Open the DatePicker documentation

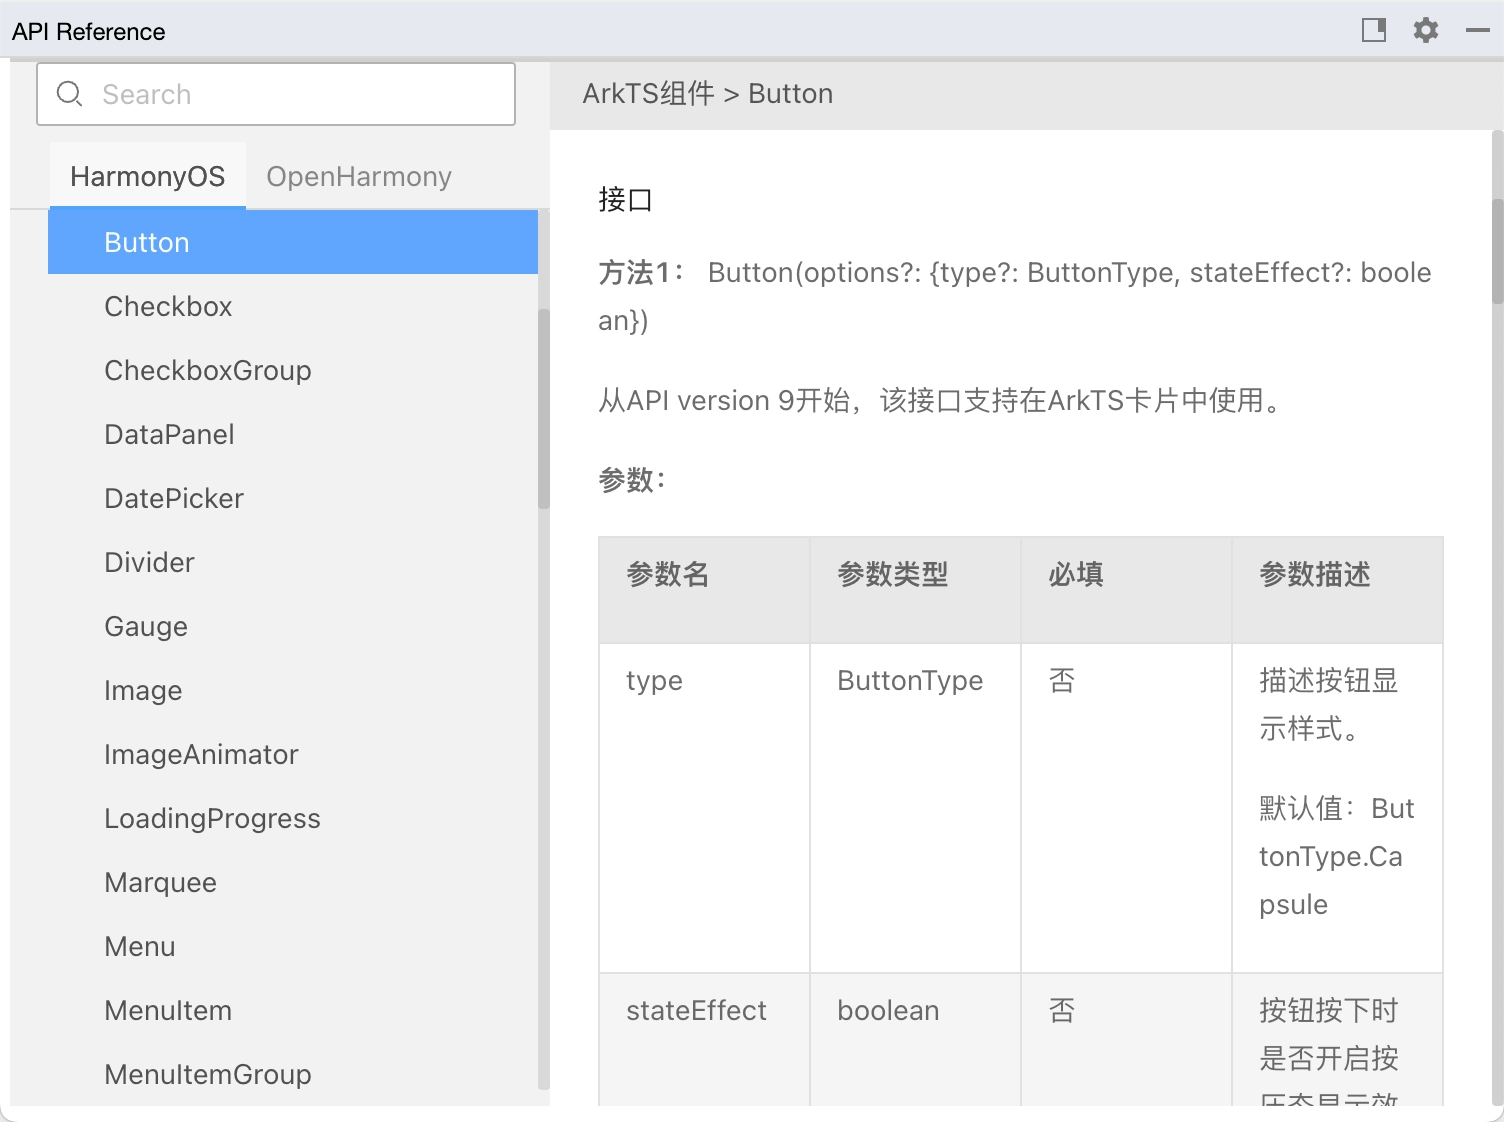174,499
